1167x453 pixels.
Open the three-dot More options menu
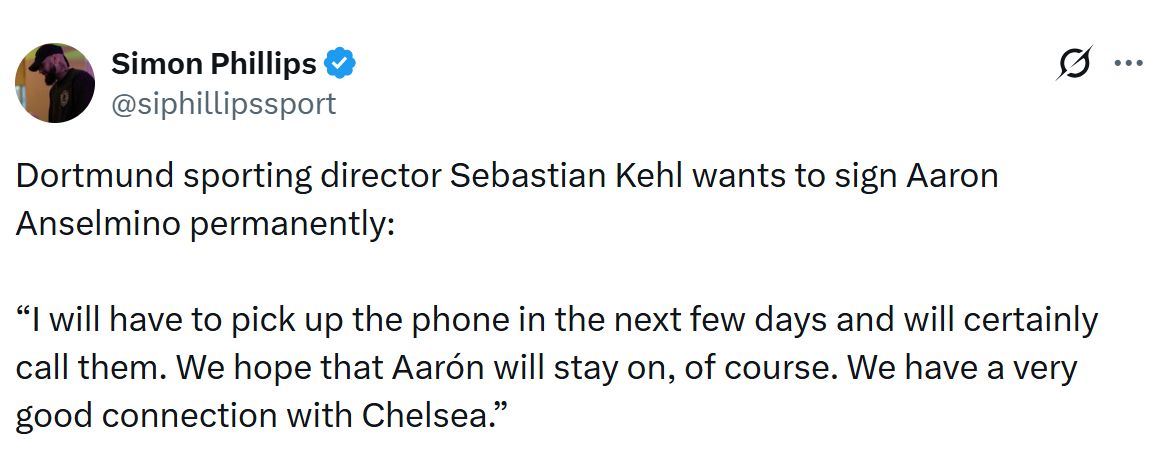click(x=1128, y=64)
